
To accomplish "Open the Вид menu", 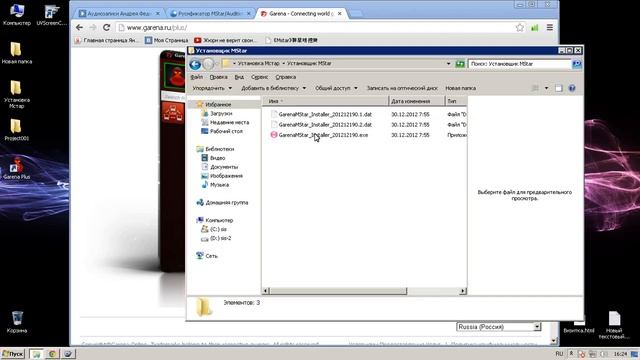I will point(239,77).
